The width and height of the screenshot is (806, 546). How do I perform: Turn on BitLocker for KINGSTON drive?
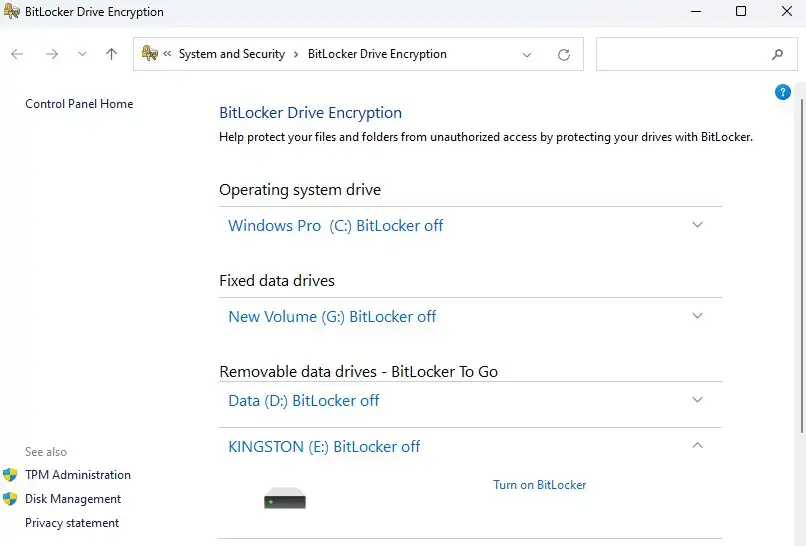tap(540, 485)
